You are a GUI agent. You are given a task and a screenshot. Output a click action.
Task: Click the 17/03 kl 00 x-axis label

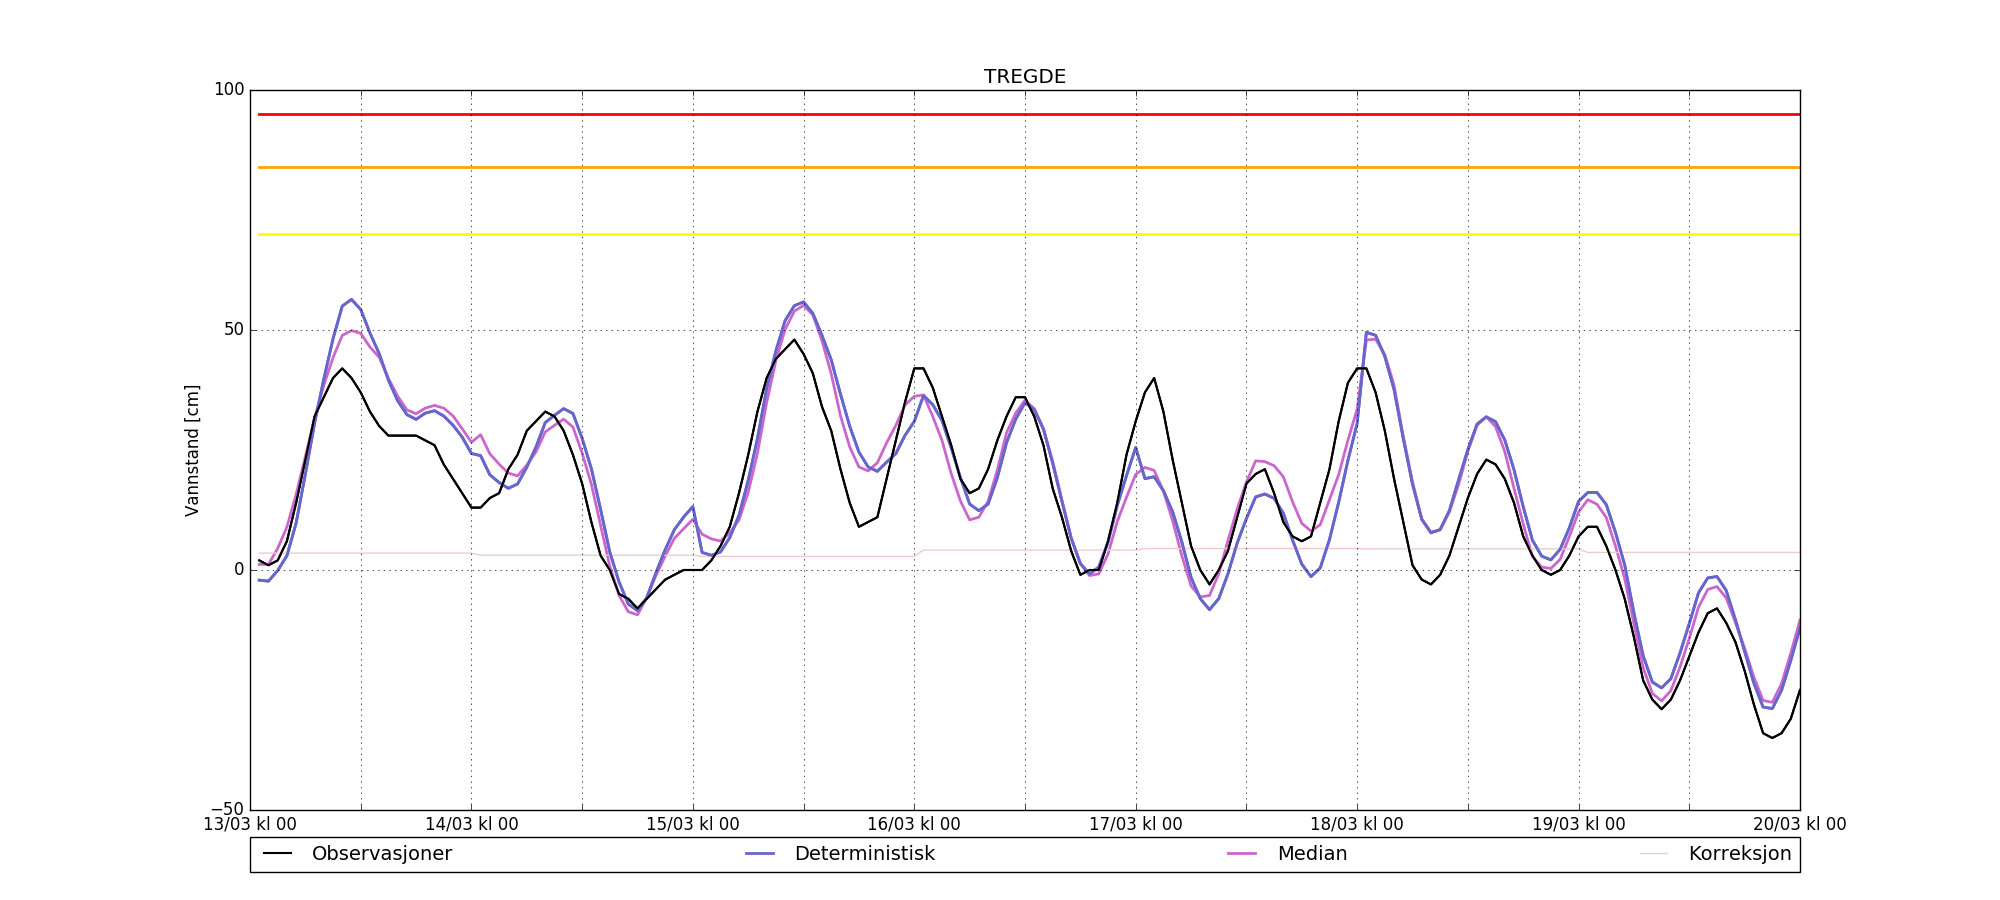click(1135, 824)
